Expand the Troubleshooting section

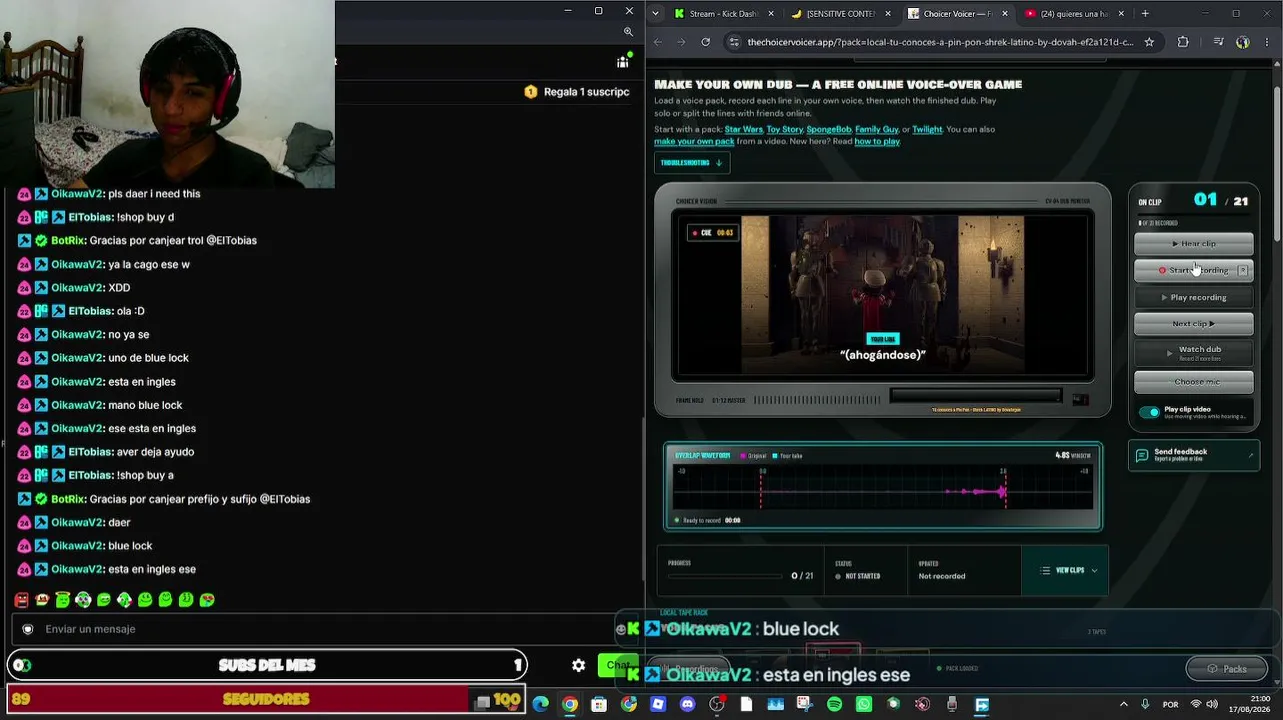692,162
